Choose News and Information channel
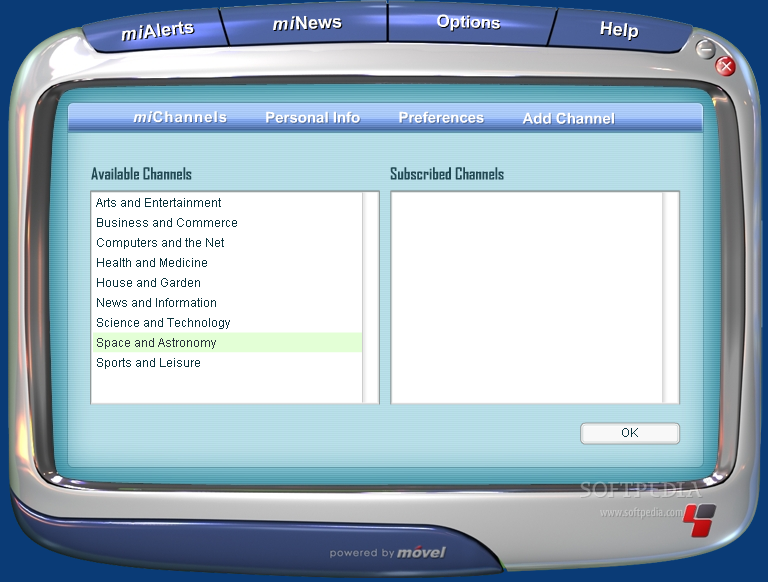Image resolution: width=768 pixels, height=582 pixels. click(x=227, y=303)
